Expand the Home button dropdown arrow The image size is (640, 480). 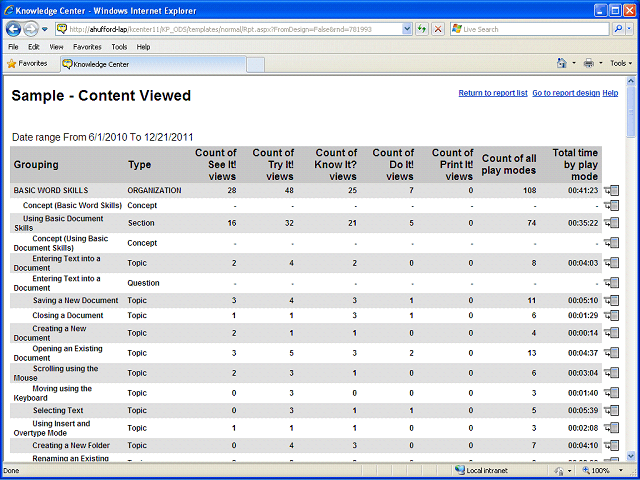(573, 63)
